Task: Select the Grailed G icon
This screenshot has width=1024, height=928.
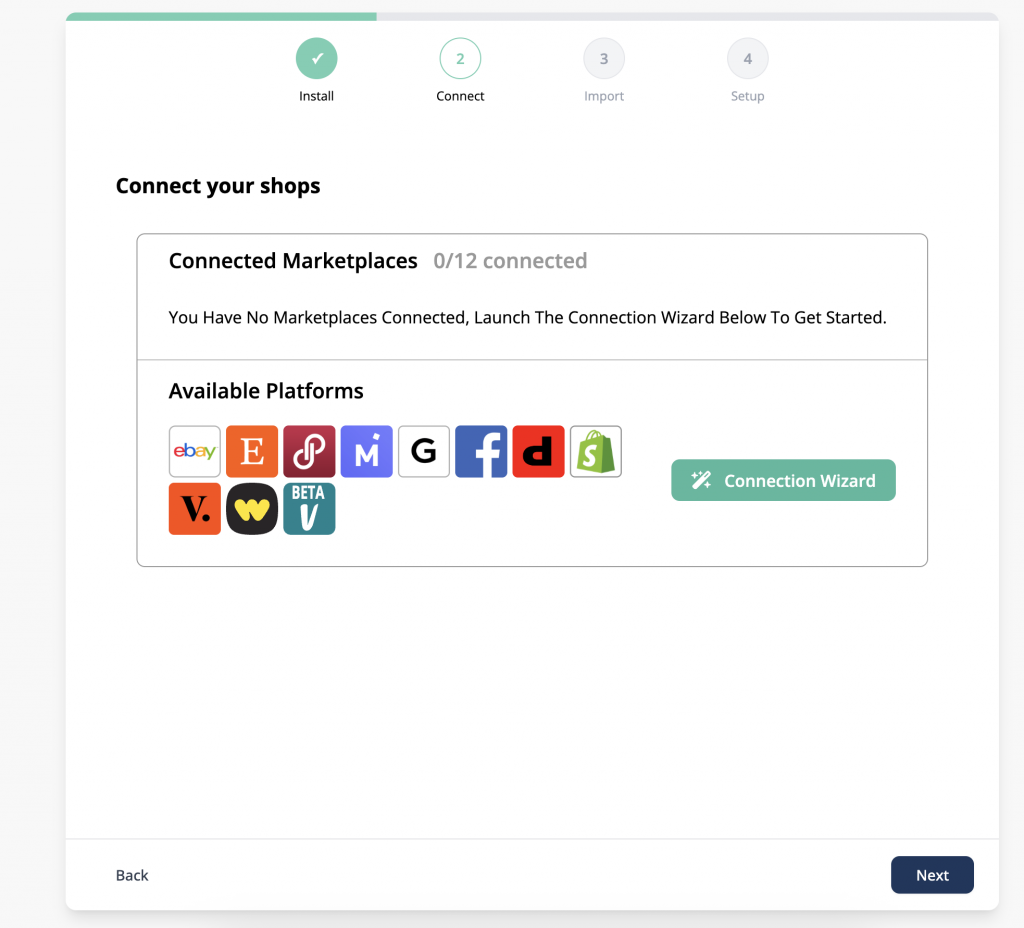Action: (x=424, y=452)
